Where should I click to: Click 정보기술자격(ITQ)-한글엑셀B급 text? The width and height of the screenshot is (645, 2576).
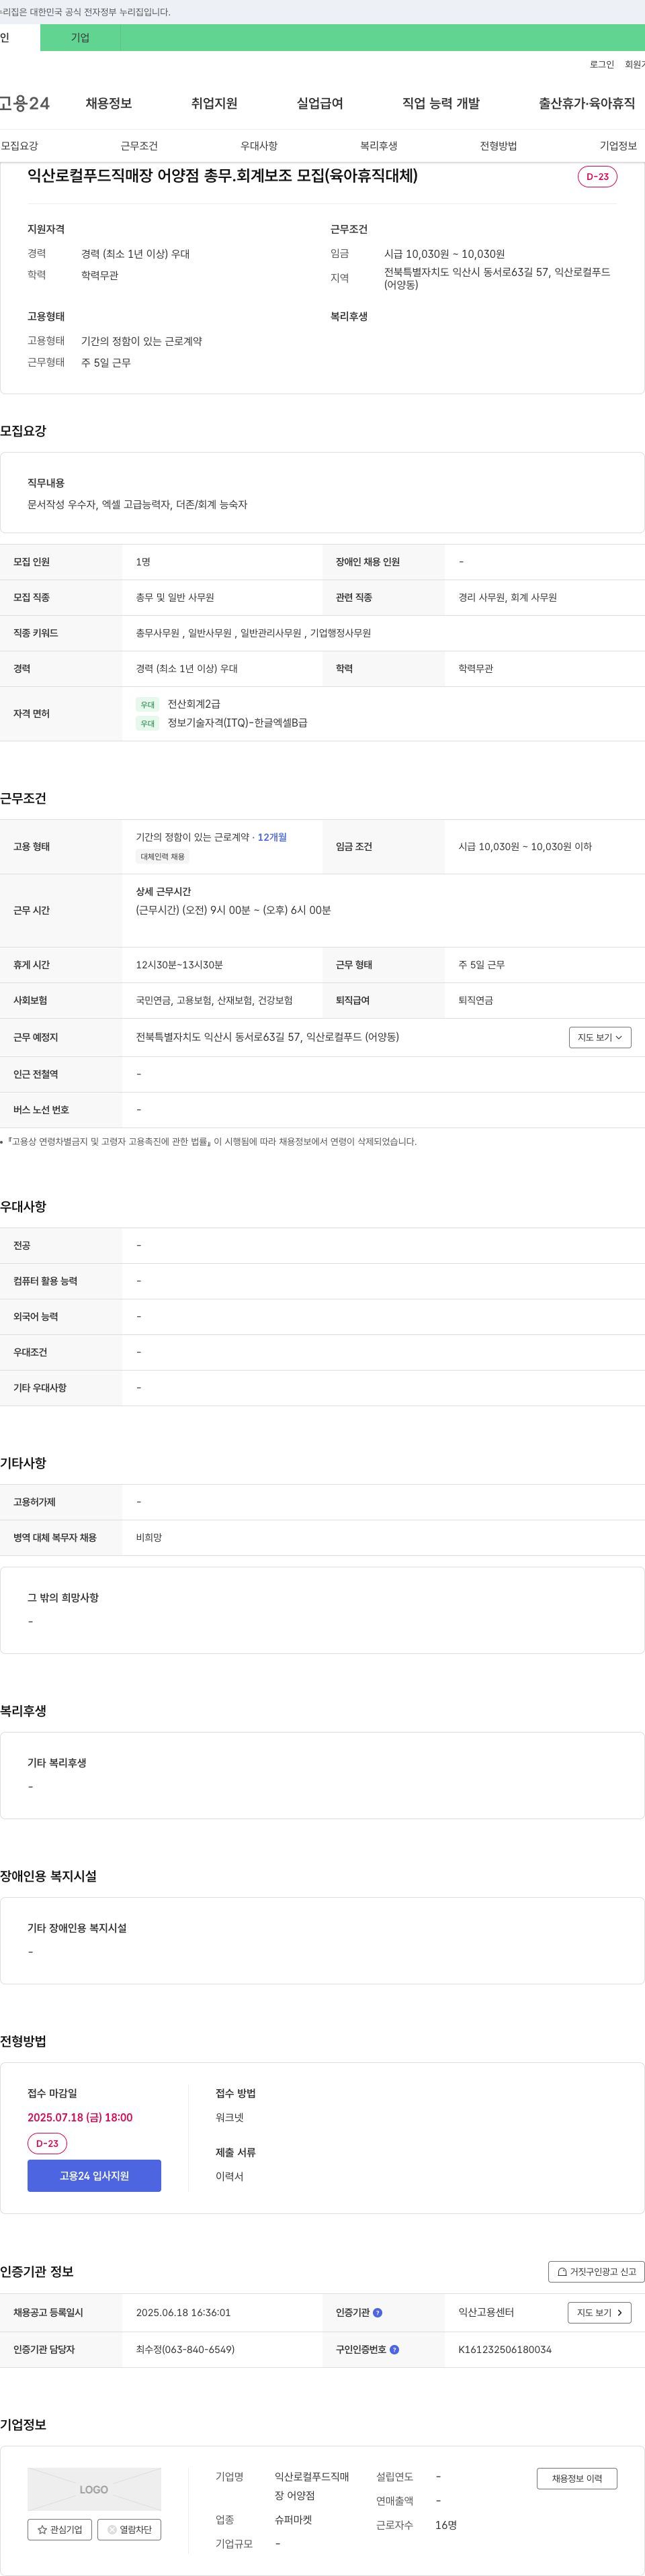pos(237,723)
